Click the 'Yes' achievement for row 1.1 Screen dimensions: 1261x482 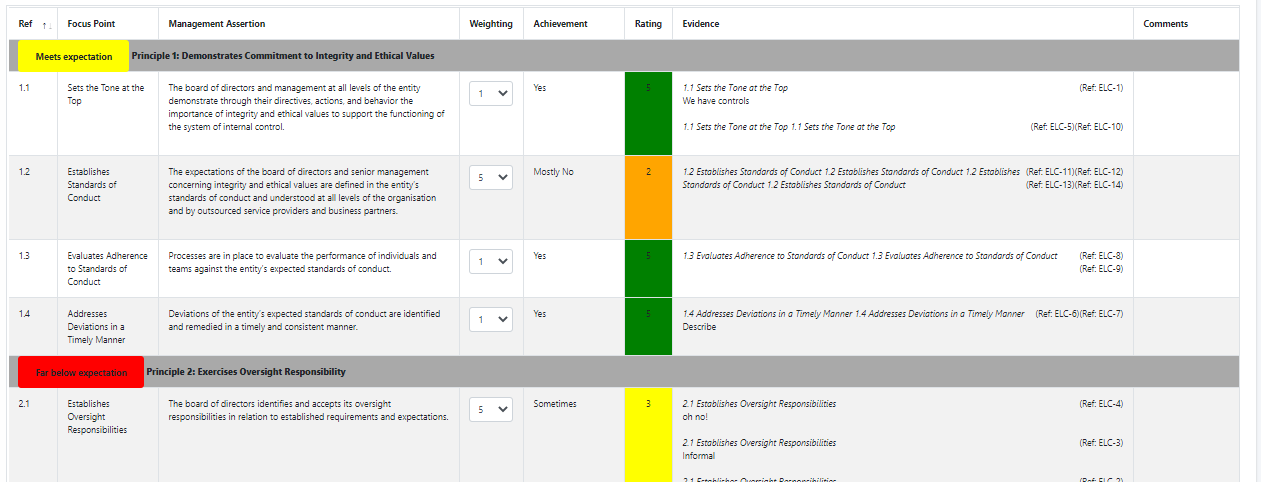tap(540, 88)
